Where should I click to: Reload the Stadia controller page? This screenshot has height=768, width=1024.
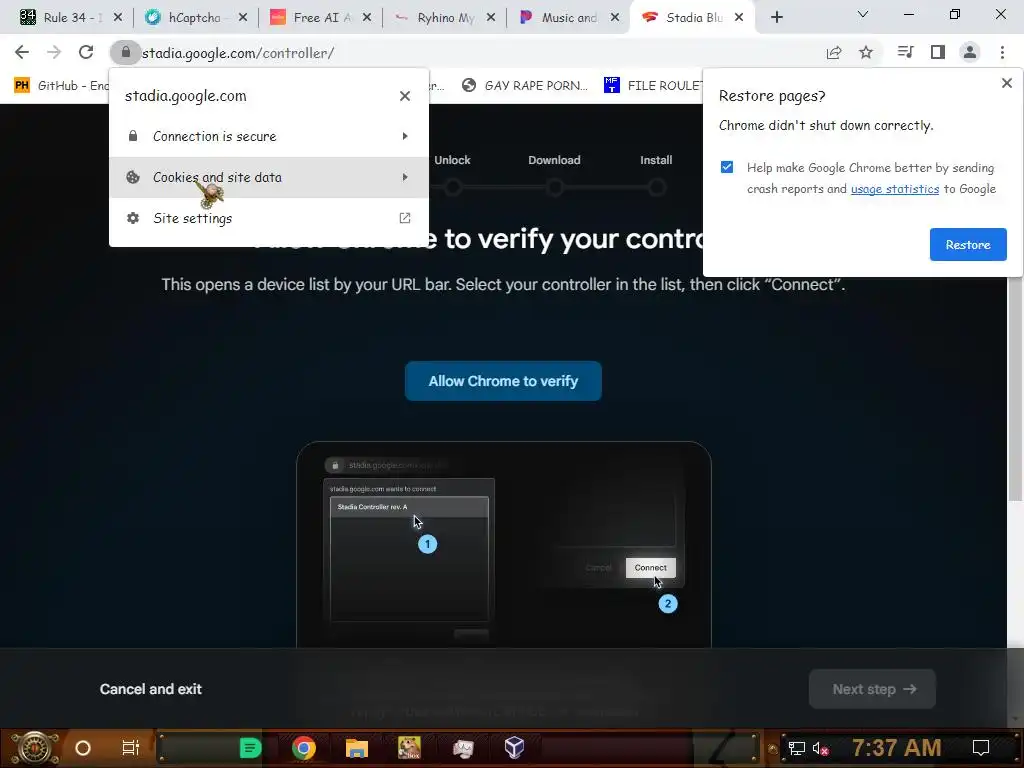pyautogui.click(x=86, y=52)
